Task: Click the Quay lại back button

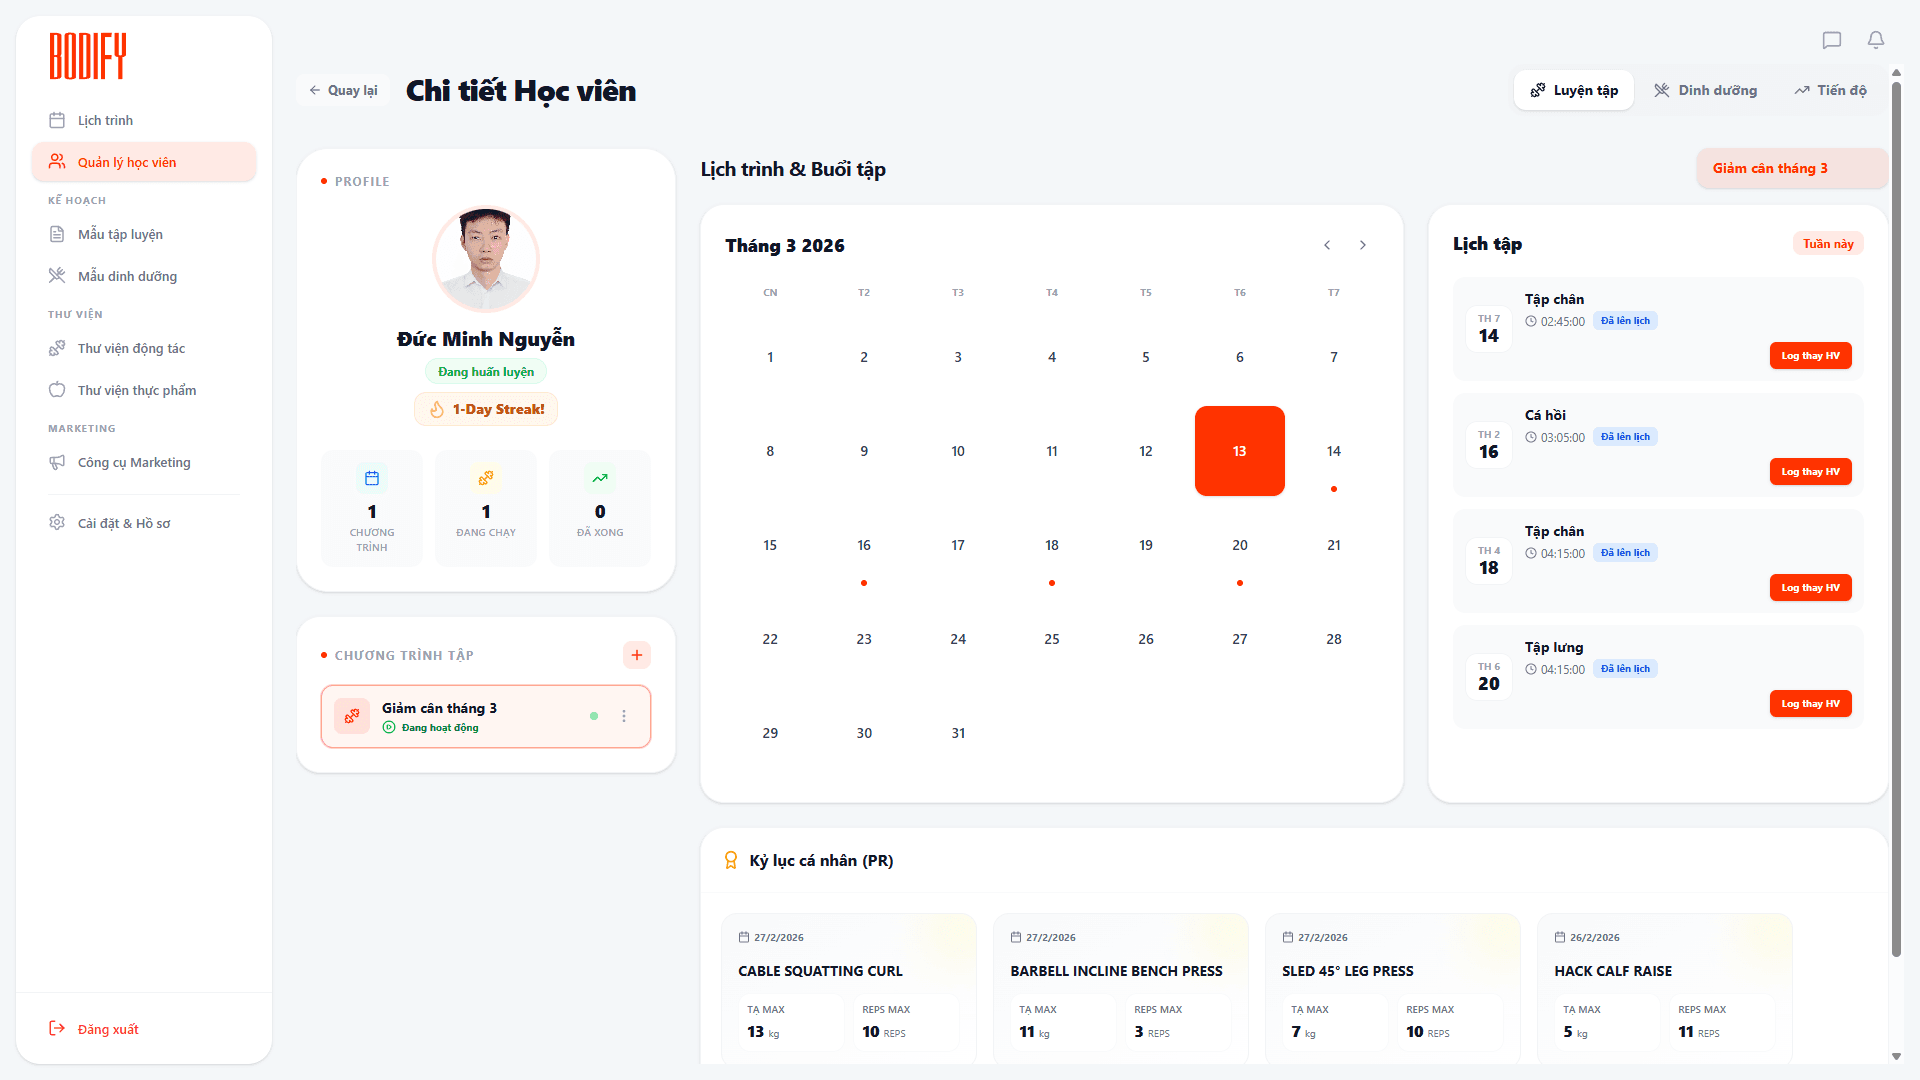Action: point(343,90)
